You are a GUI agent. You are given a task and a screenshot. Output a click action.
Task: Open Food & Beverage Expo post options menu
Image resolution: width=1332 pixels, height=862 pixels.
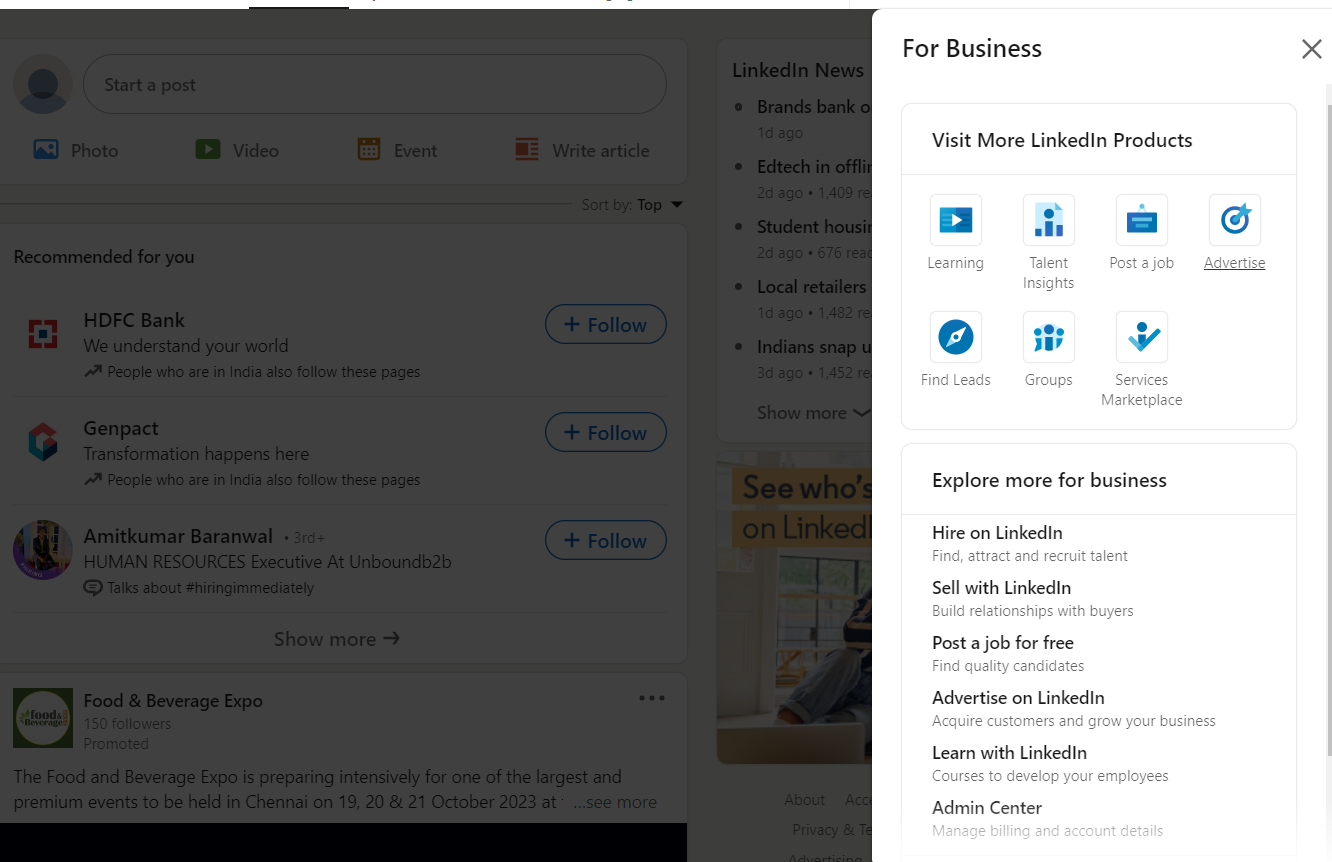pyautogui.click(x=651, y=699)
